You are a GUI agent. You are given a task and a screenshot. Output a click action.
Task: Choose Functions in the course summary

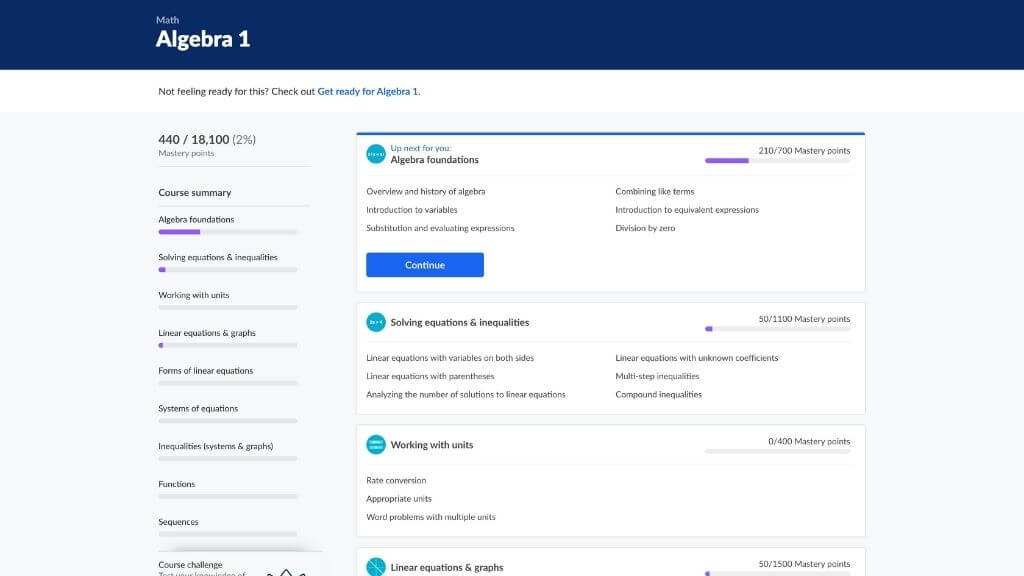(x=177, y=484)
